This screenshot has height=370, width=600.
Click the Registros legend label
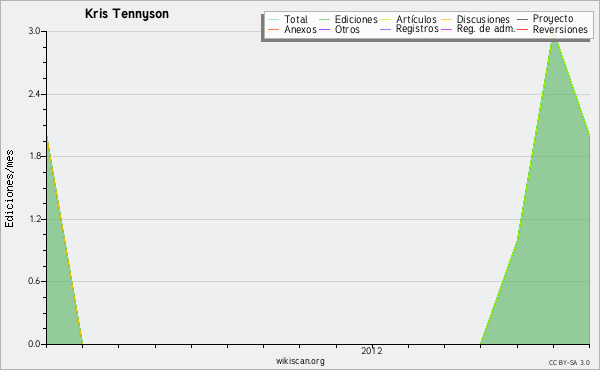tap(417, 29)
